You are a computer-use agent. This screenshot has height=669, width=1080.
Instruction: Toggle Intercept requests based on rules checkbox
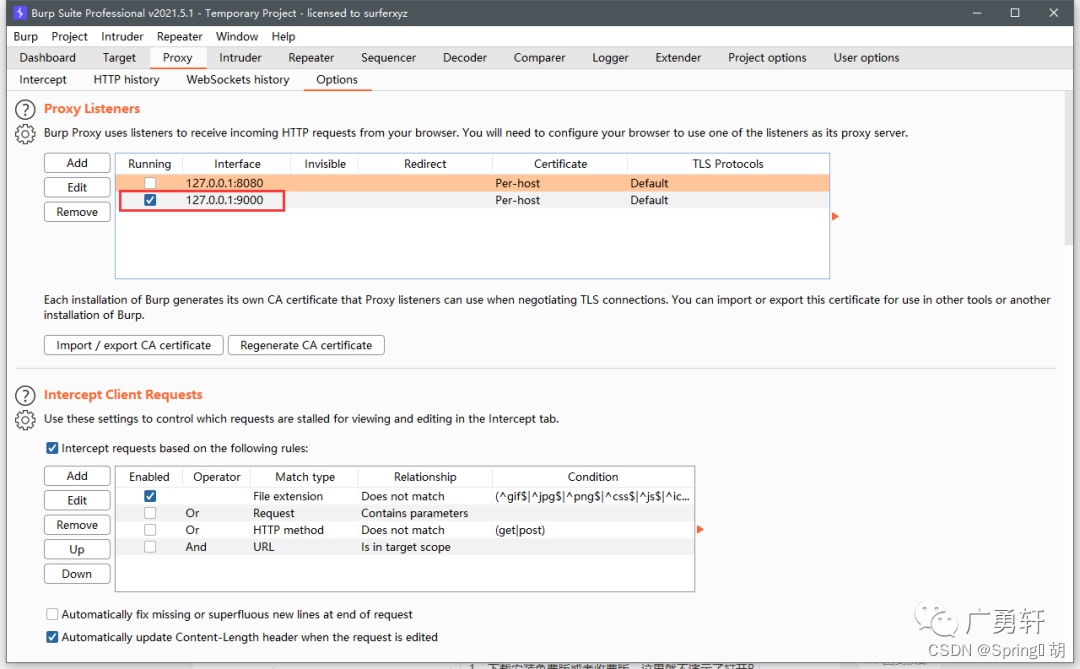coord(52,448)
